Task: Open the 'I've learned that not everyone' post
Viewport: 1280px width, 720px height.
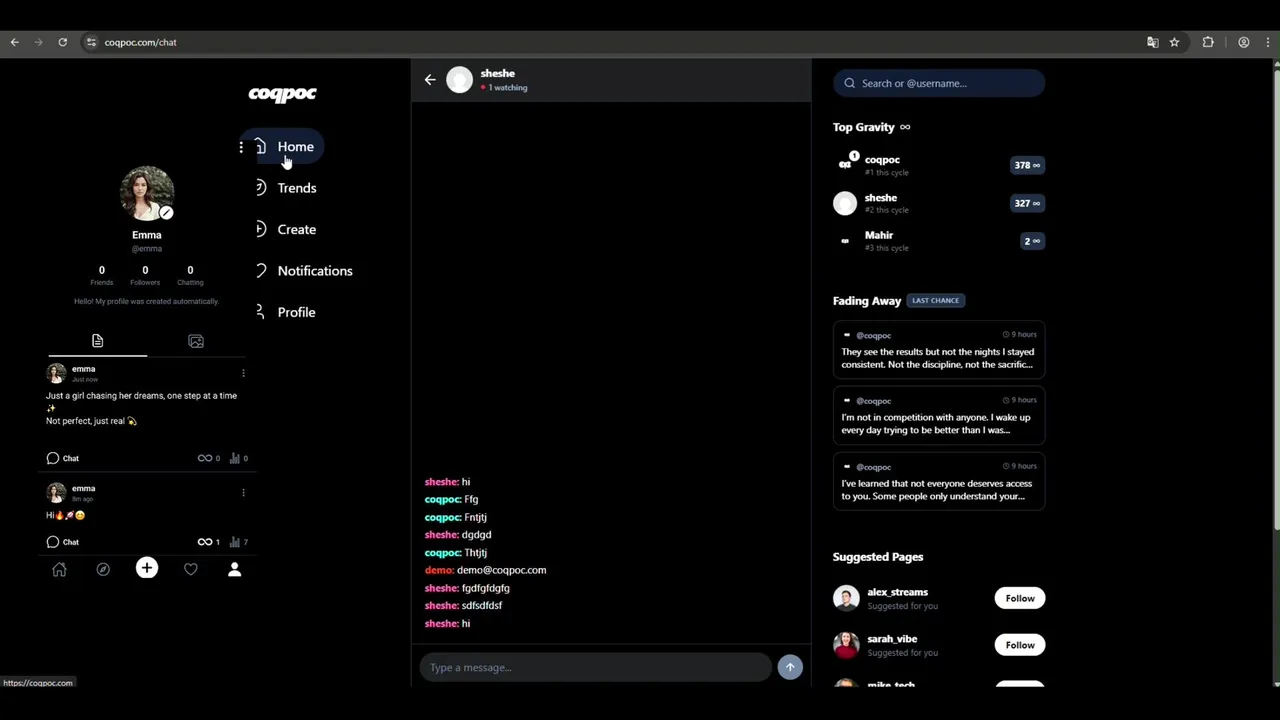Action: pos(939,483)
